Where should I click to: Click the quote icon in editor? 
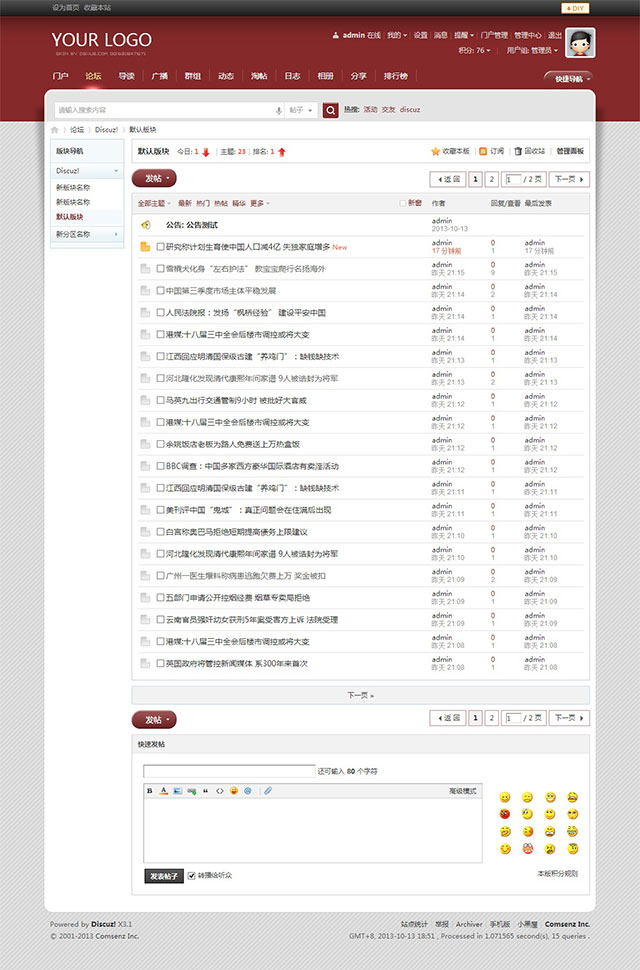(x=206, y=791)
